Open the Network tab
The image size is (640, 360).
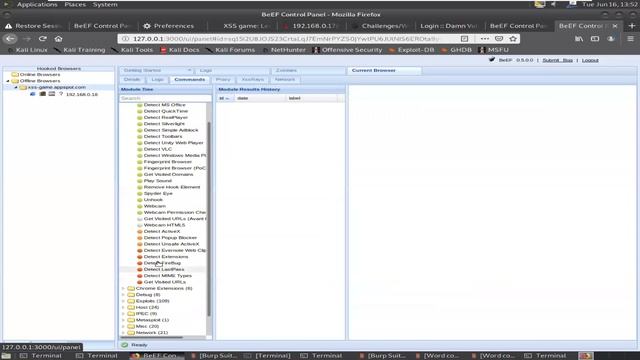284,80
